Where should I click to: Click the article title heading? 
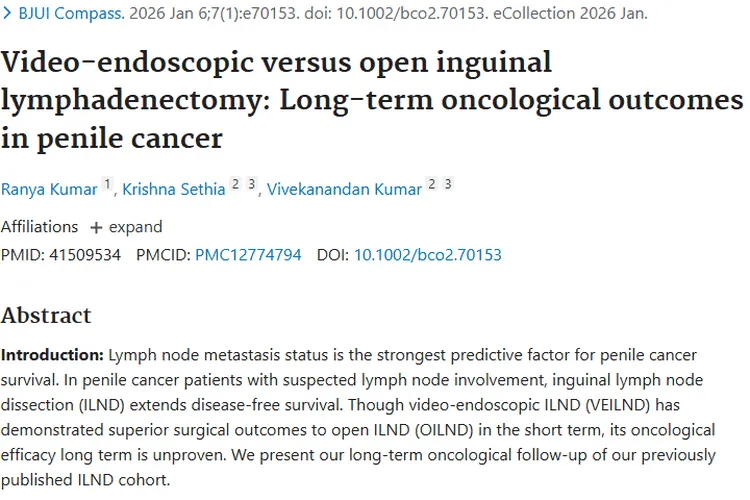tap(372, 99)
